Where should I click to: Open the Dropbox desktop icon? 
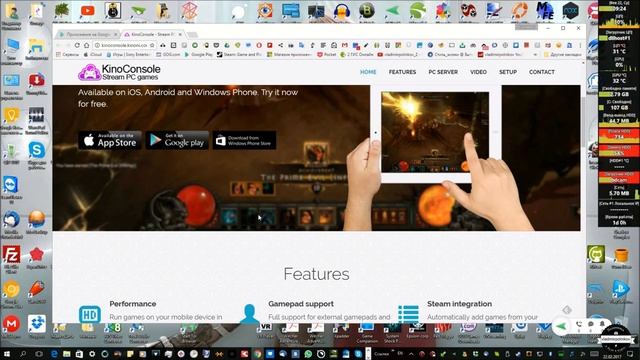click(37, 324)
